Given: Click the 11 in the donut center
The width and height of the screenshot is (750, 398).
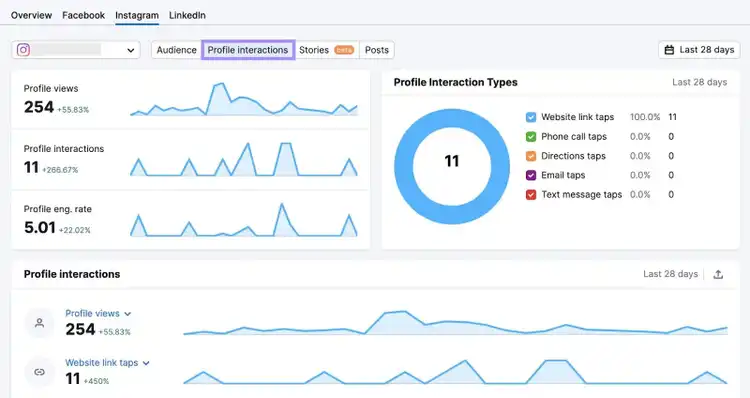Looking at the screenshot, I should (452, 161).
